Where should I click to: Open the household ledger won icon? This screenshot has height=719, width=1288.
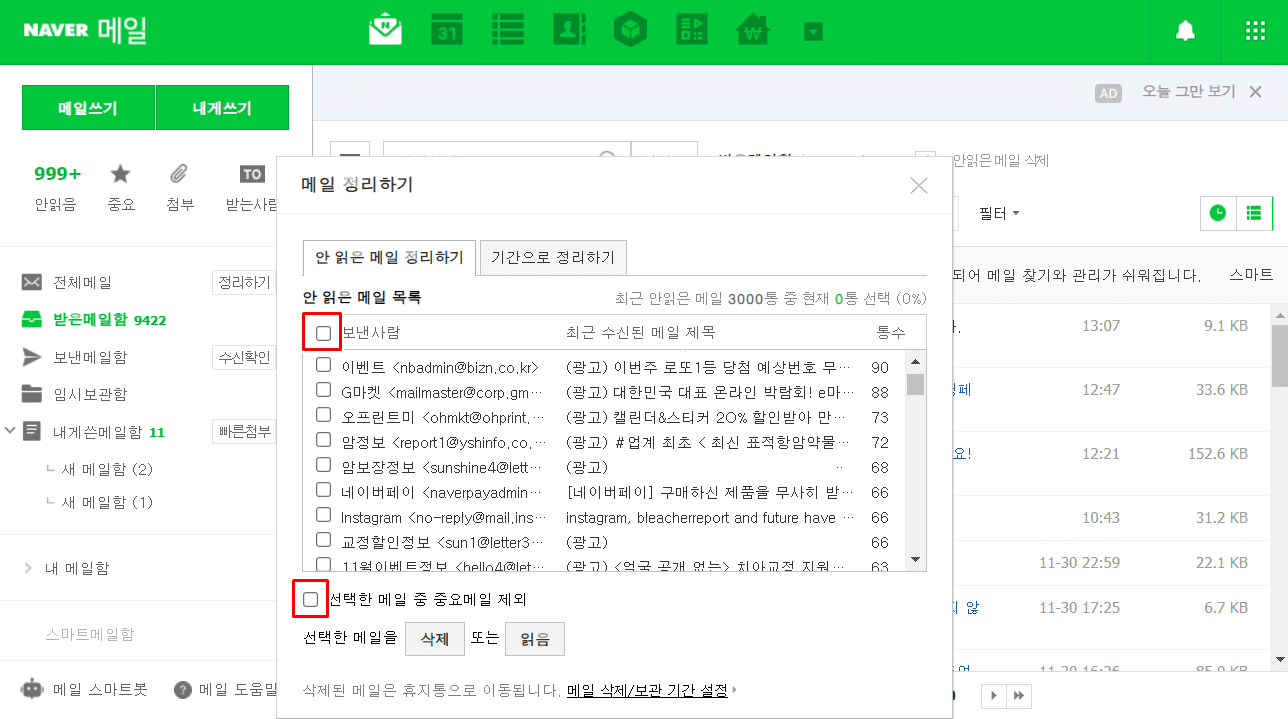754,30
